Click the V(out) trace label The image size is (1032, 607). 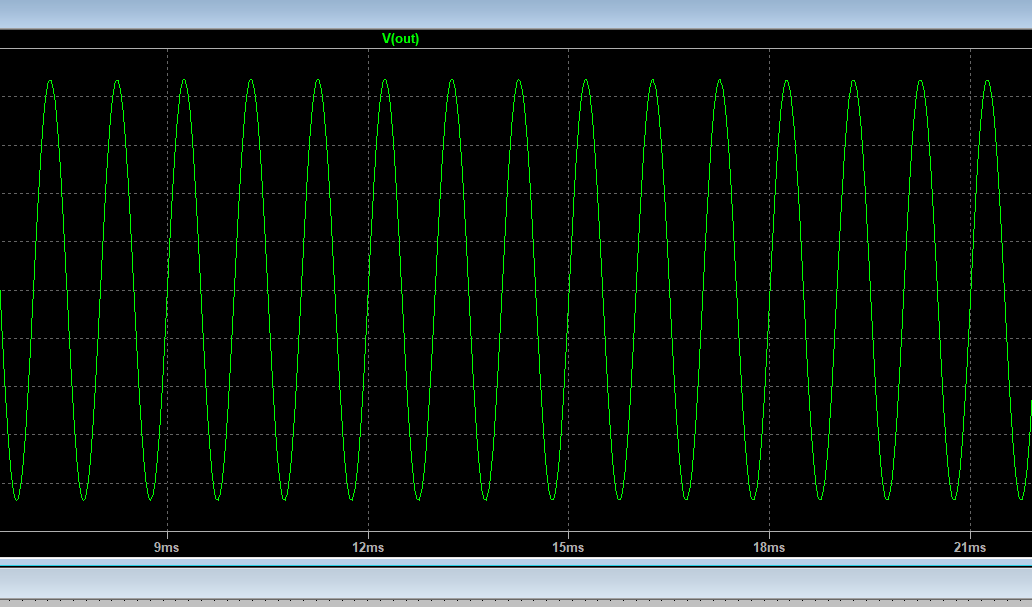[x=400, y=39]
